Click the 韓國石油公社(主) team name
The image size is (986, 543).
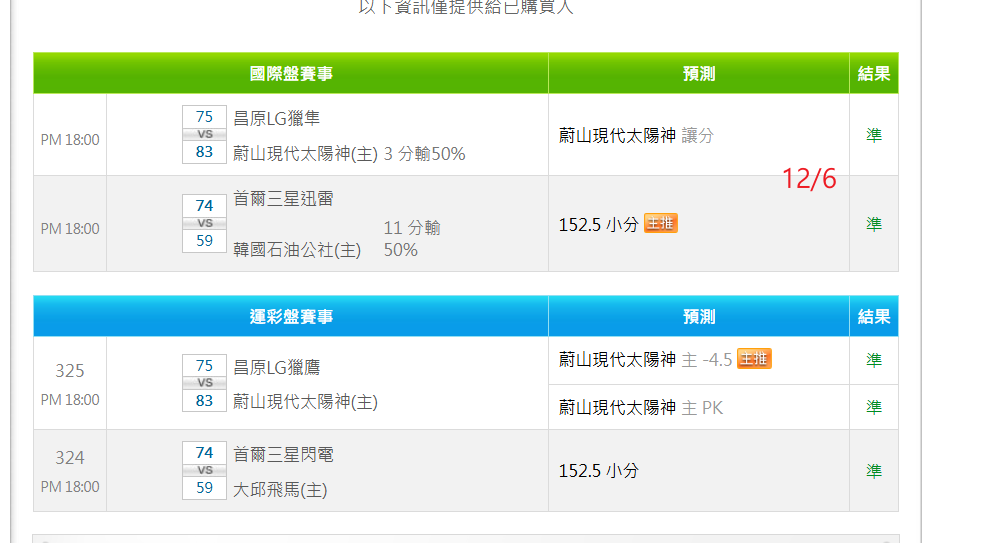(297, 249)
